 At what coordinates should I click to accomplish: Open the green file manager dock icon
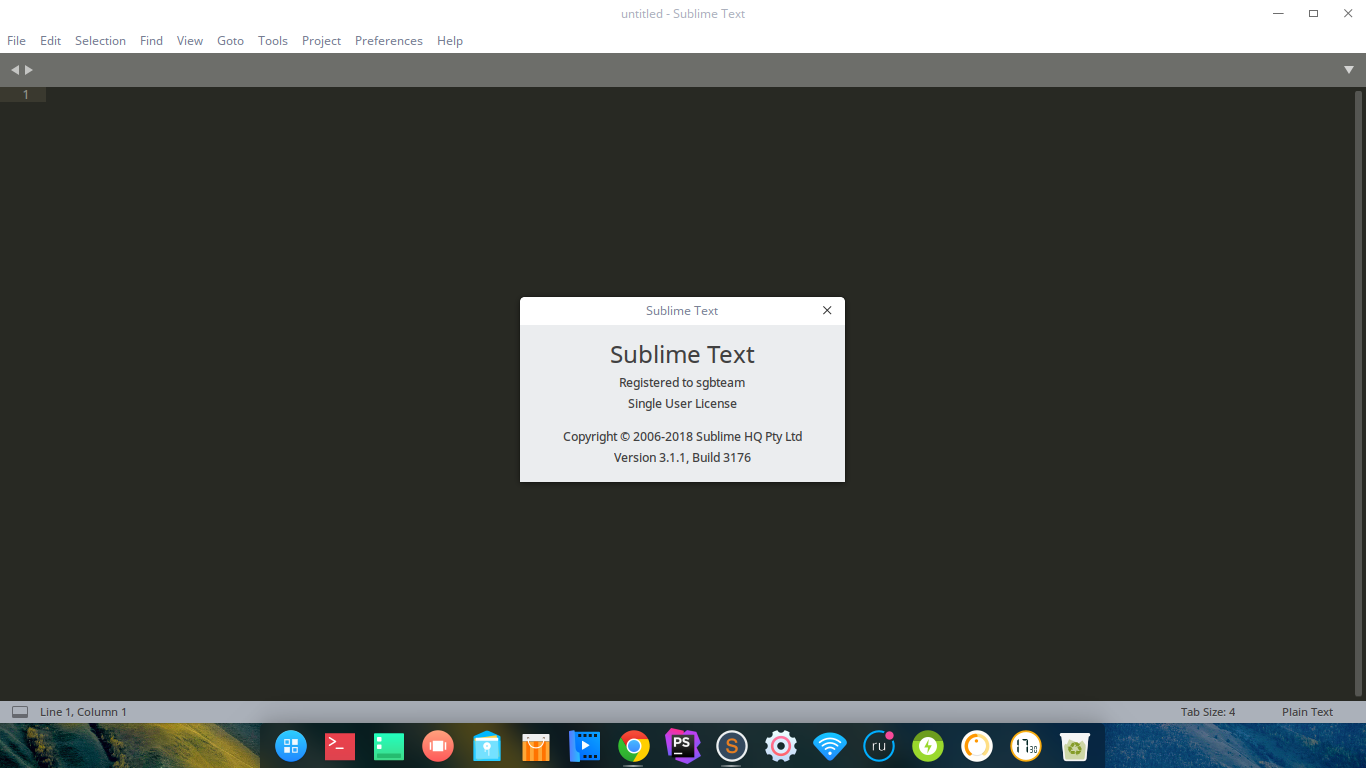389,746
